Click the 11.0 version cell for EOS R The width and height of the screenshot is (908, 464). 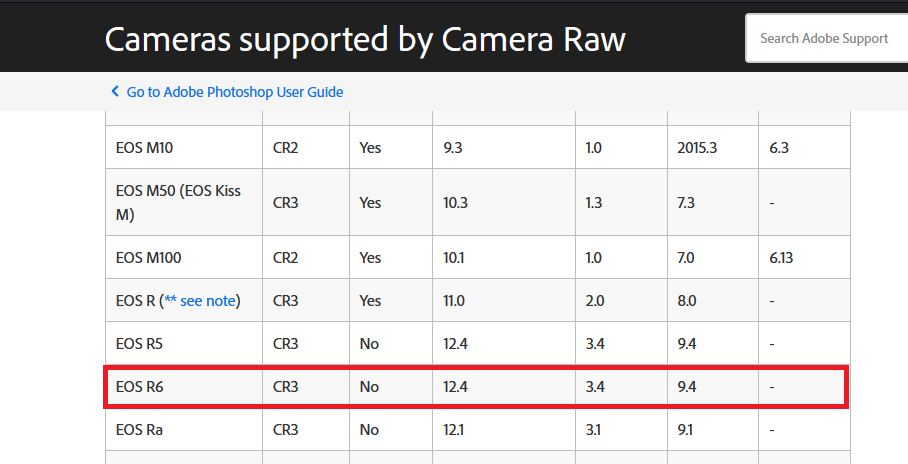coord(454,301)
